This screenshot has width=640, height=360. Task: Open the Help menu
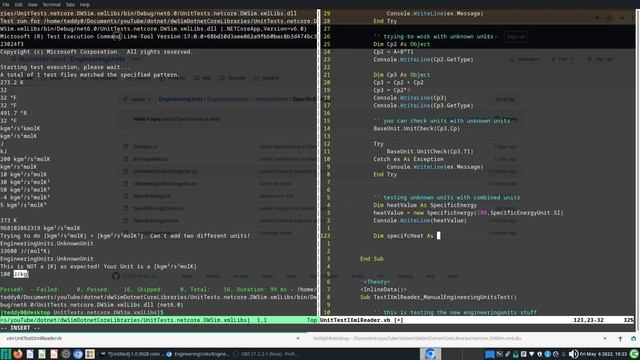click(x=84, y=4)
